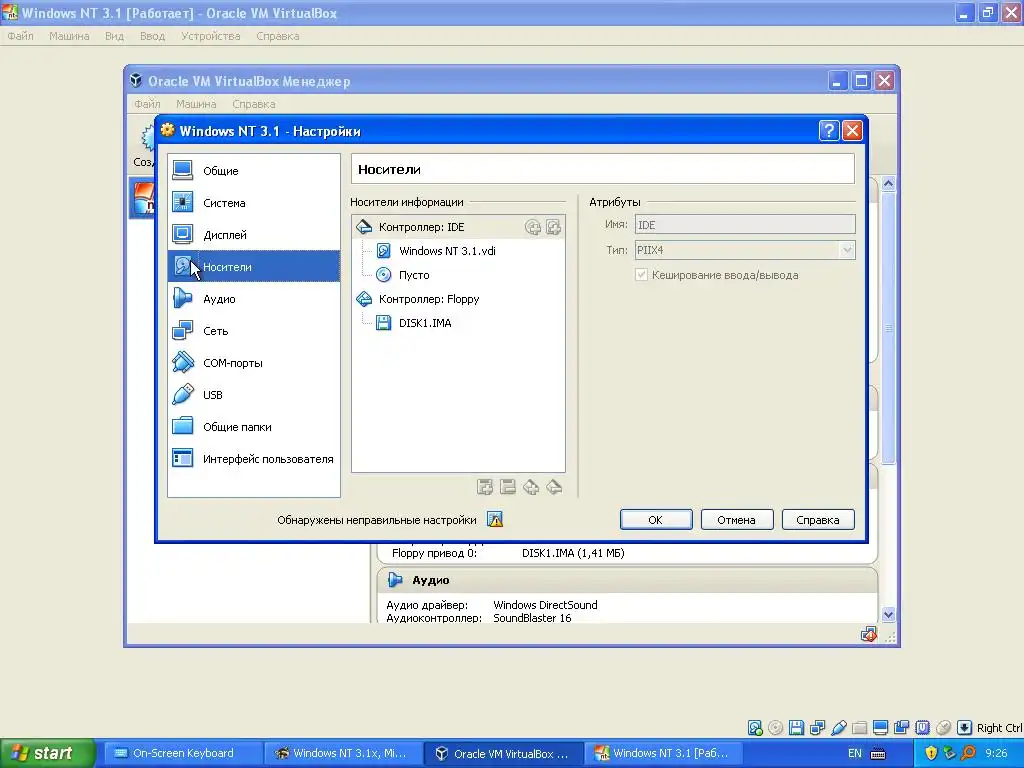Click add hard disk icon on IDE controller

coord(553,227)
